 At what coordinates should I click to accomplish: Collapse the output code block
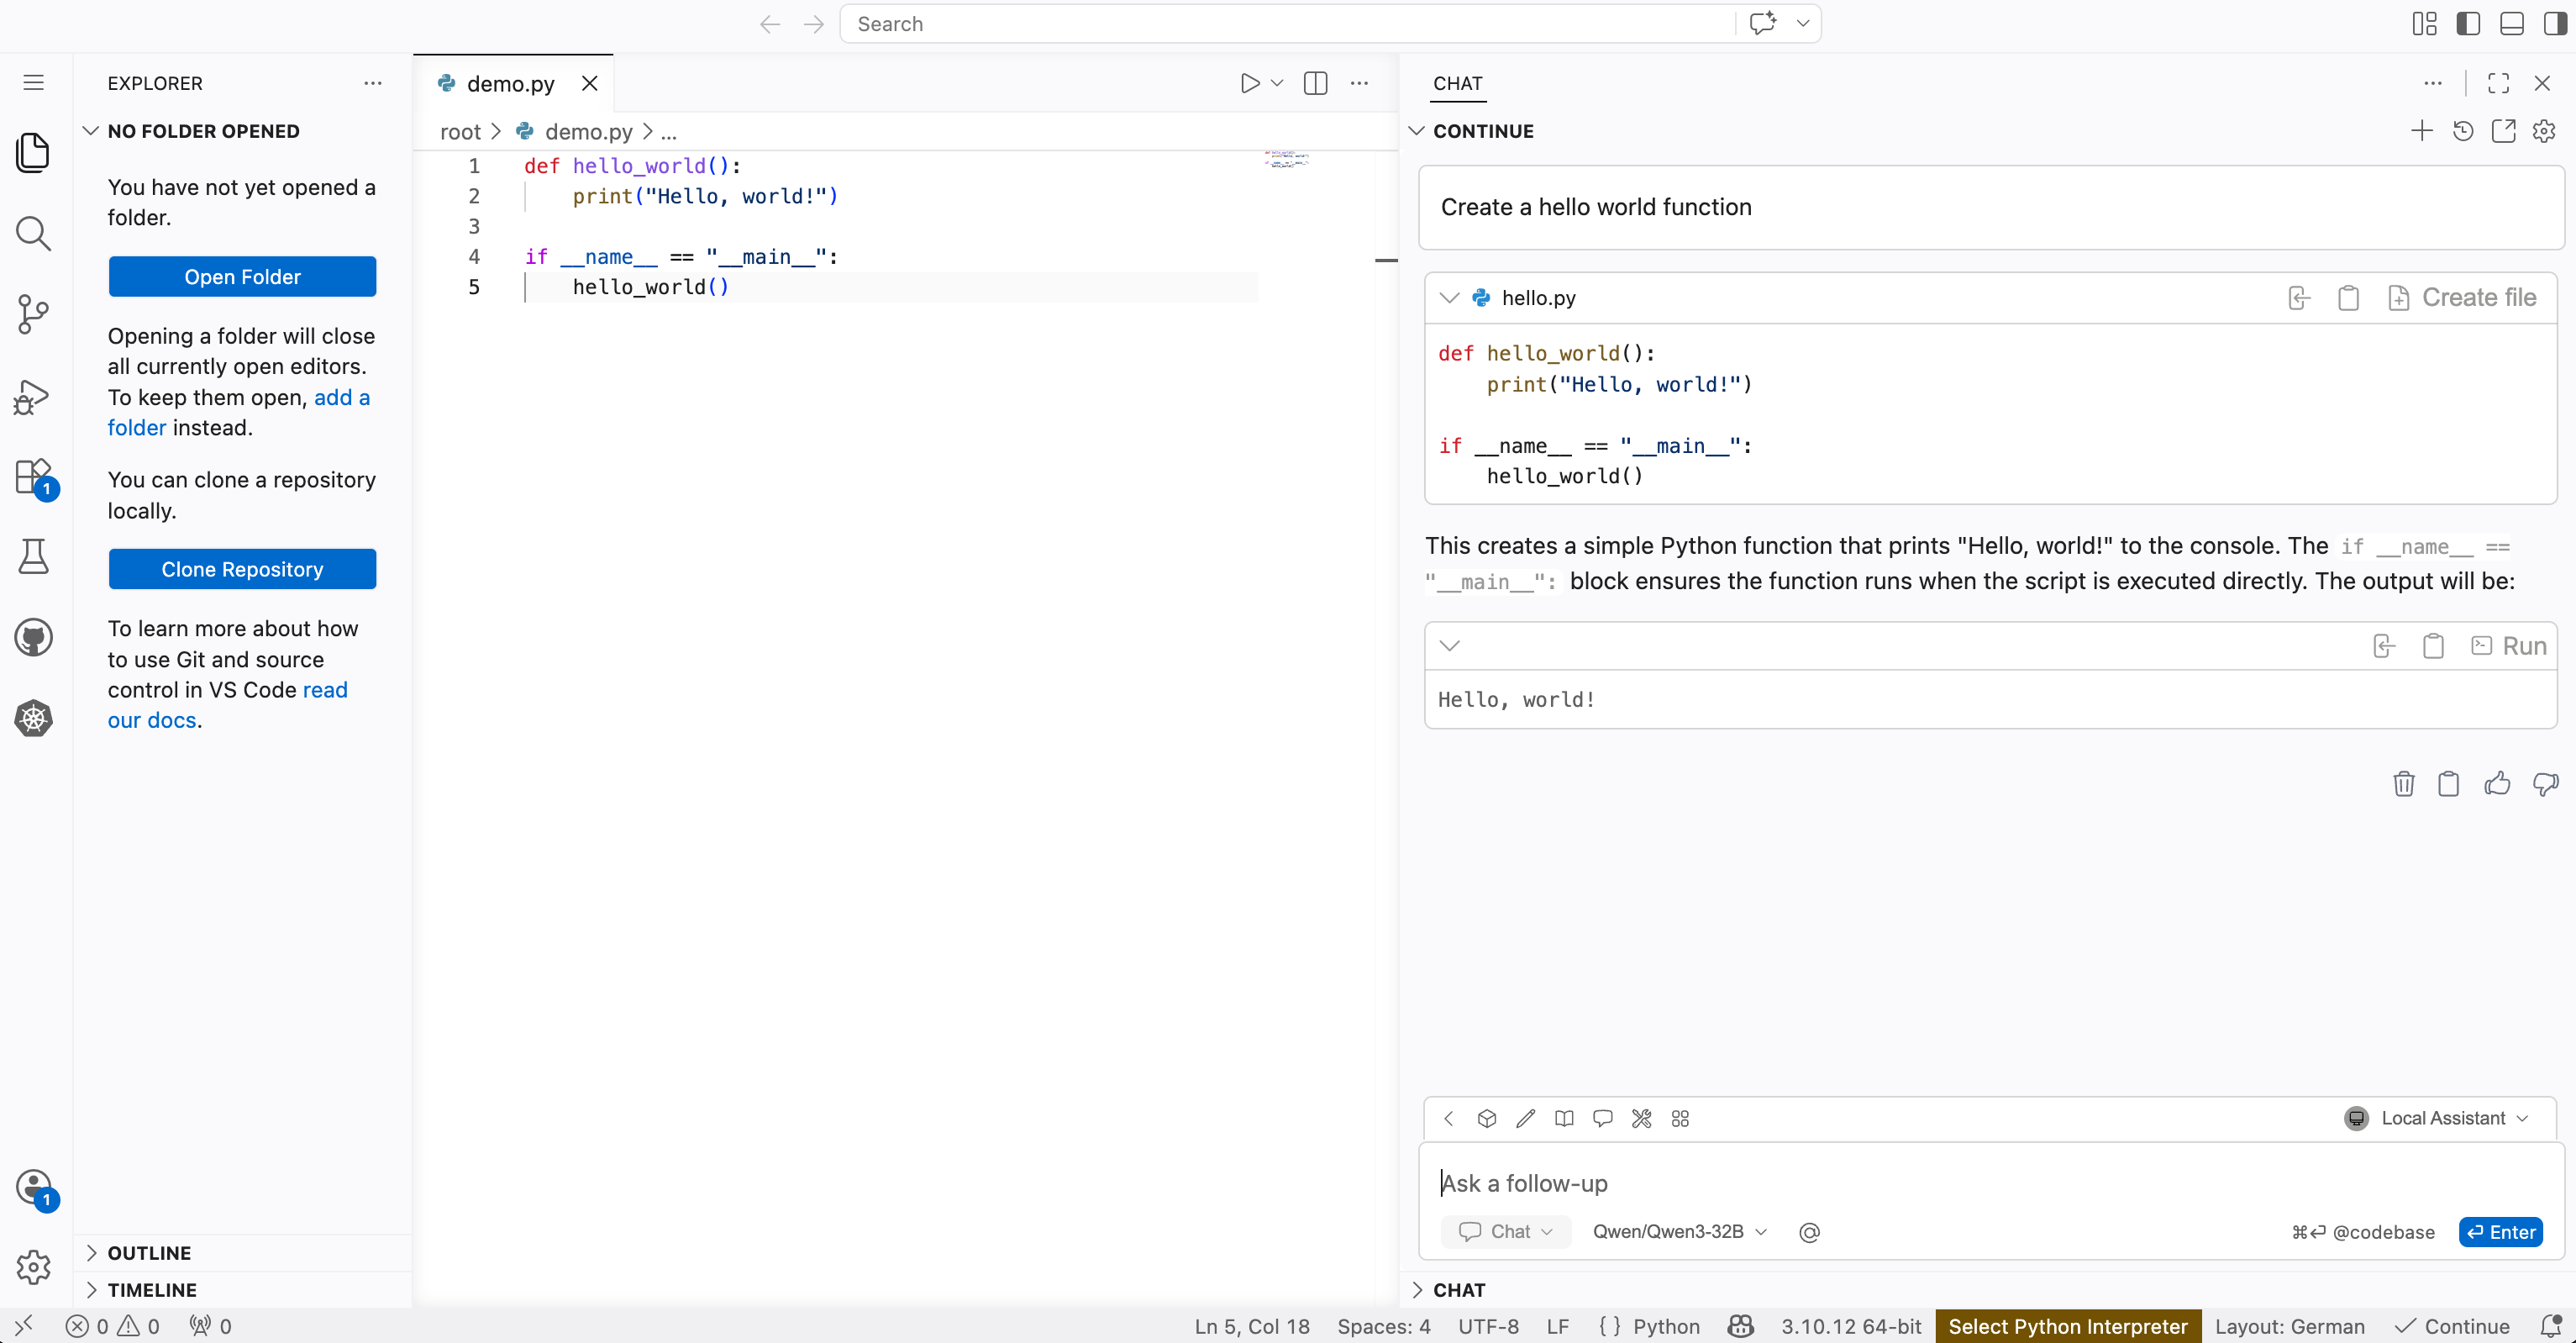tap(1450, 646)
